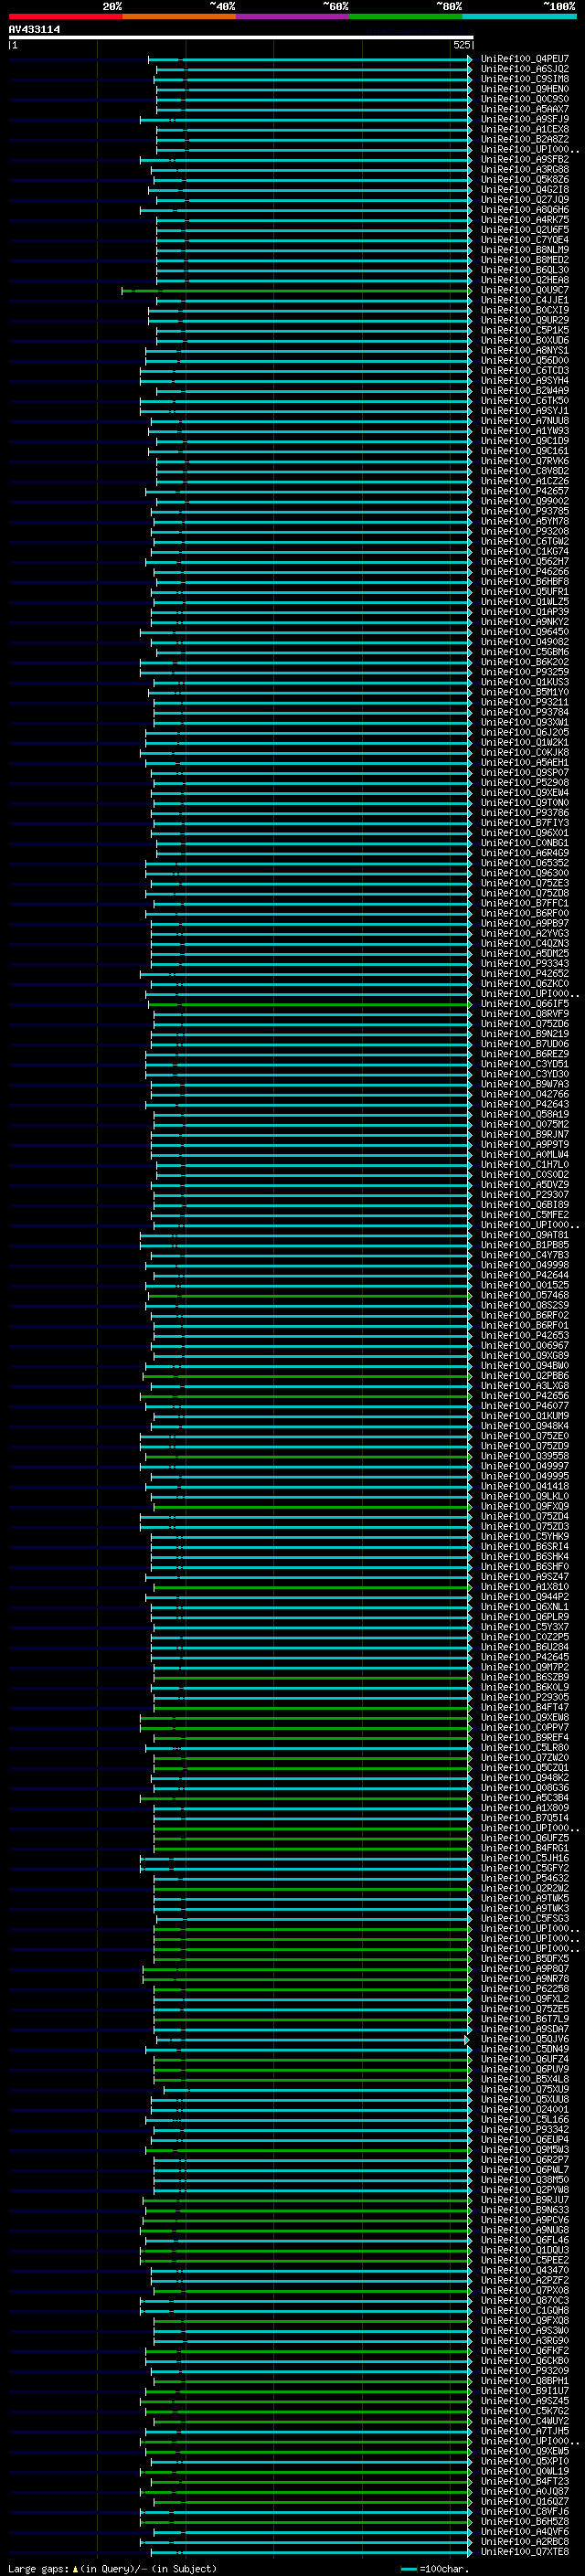The height and width of the screenshot is (2576, 585).
Task: Click the UniRef100_B2W4A9 label
Action: pyautogui.click(x=525, y=391)
